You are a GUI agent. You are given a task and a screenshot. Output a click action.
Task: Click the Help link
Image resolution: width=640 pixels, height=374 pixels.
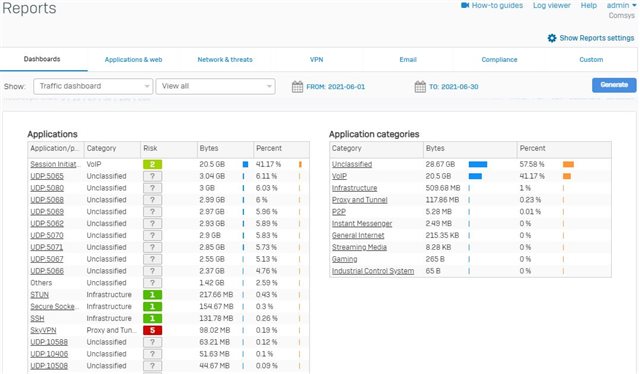click(589, 5)
